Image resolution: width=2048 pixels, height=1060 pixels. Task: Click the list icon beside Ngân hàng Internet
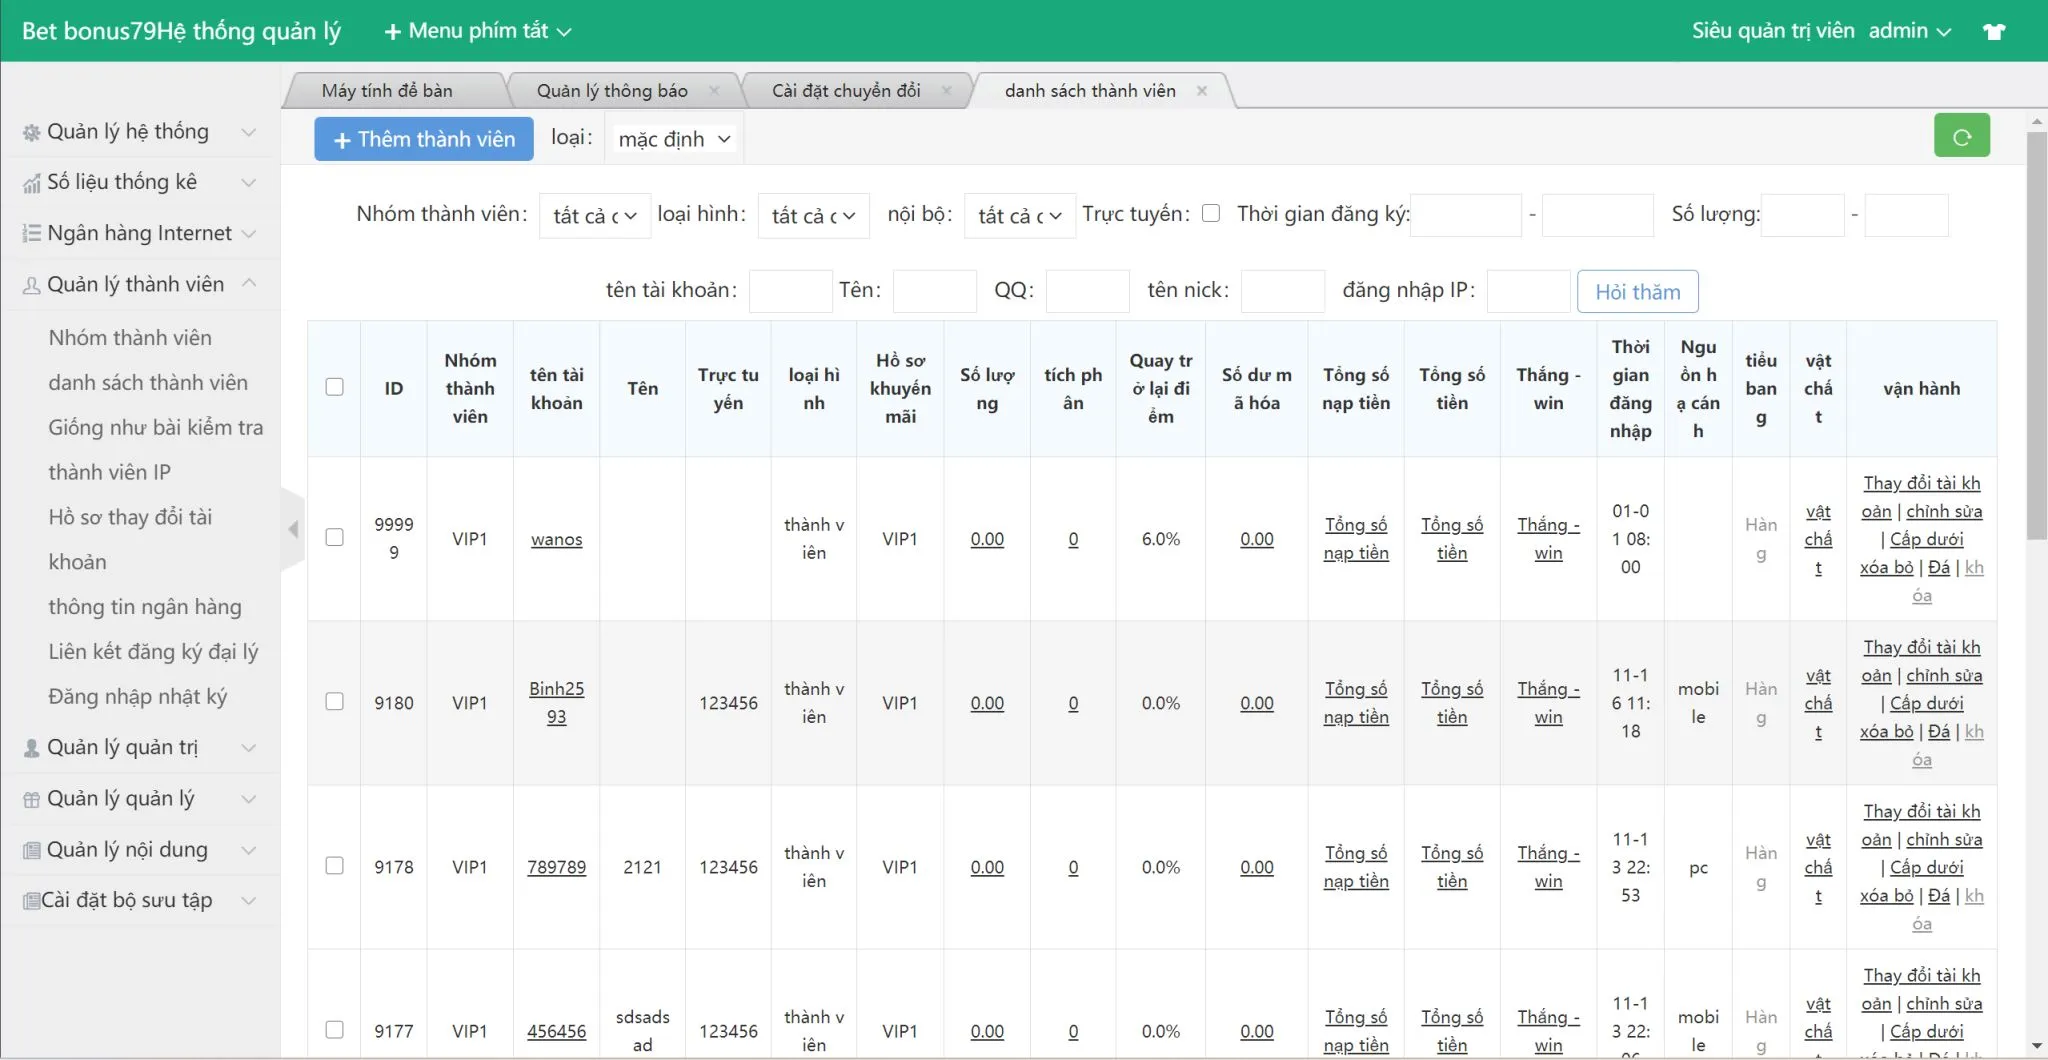[x=32, y=234]
